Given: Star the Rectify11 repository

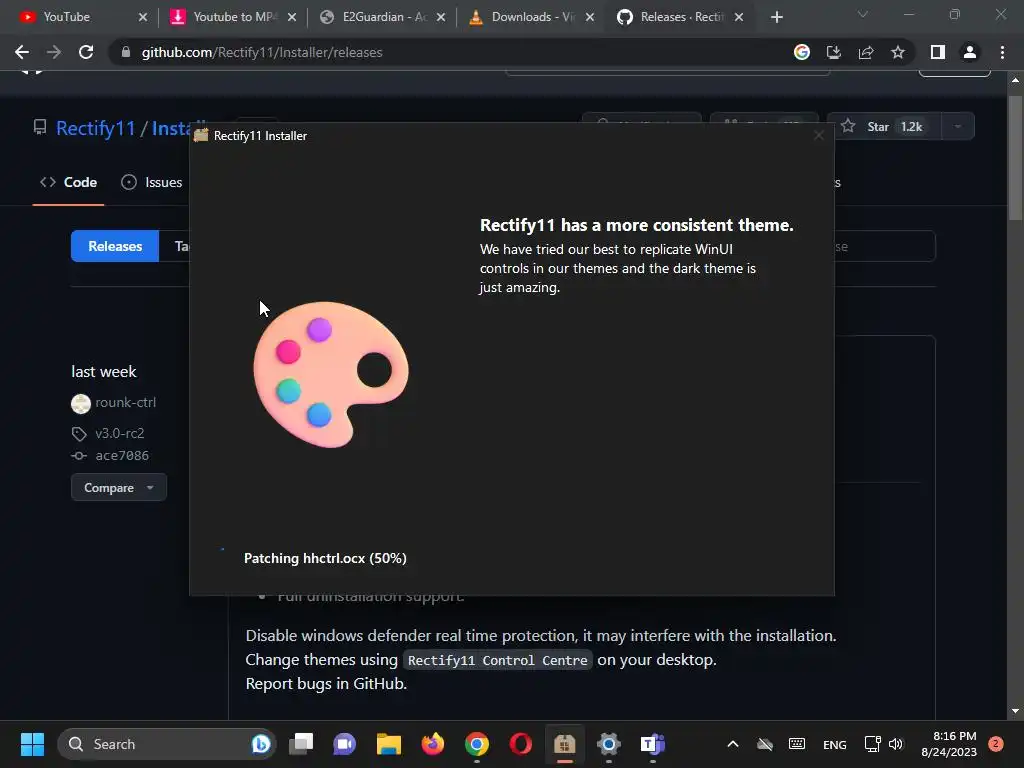Looking at the screenshot, I should click(884, 127).
